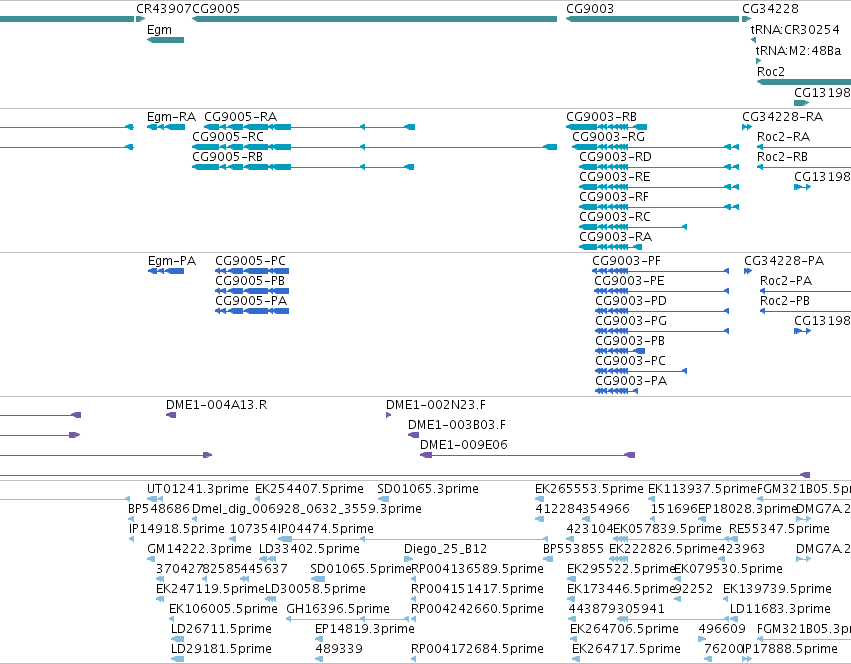Click the CG9003-RC transcript label
The width and height of the screenshot is (851, 664).
pyautogui.click(x=615, y=217)
